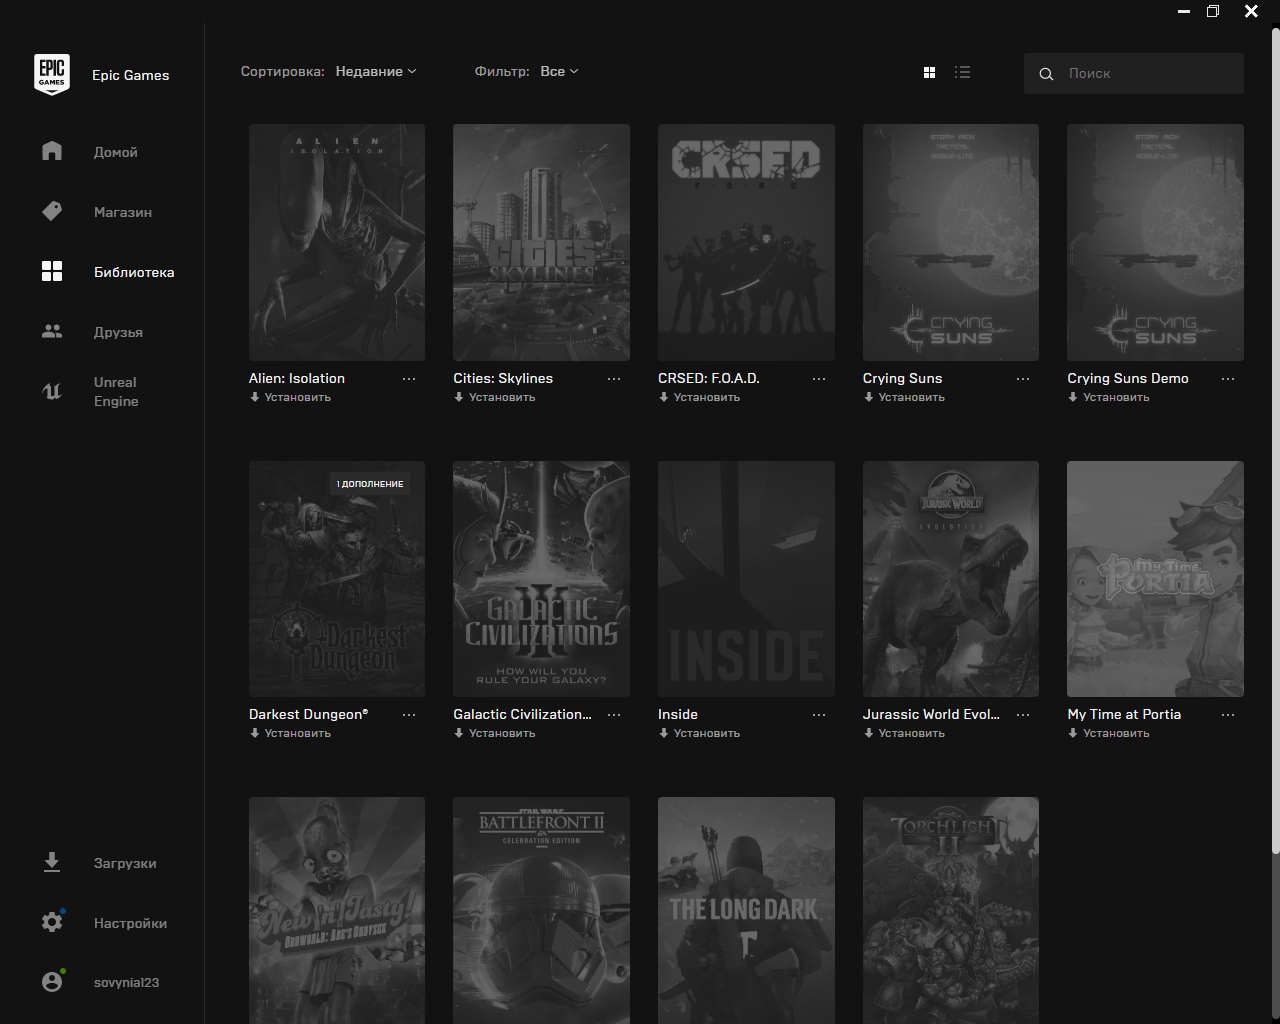Open the New 'n' Tasty Oddworld cover
The width and height of the screenshot is (1280, 1024).
pyautogui.click(x=337, y=910)
